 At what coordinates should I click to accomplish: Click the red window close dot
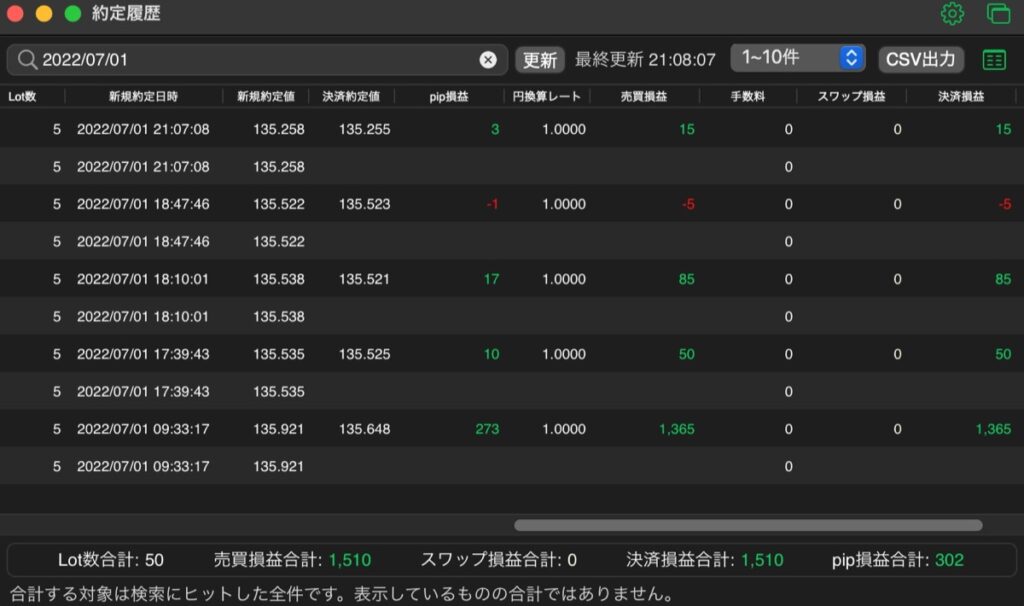[14, 14]
